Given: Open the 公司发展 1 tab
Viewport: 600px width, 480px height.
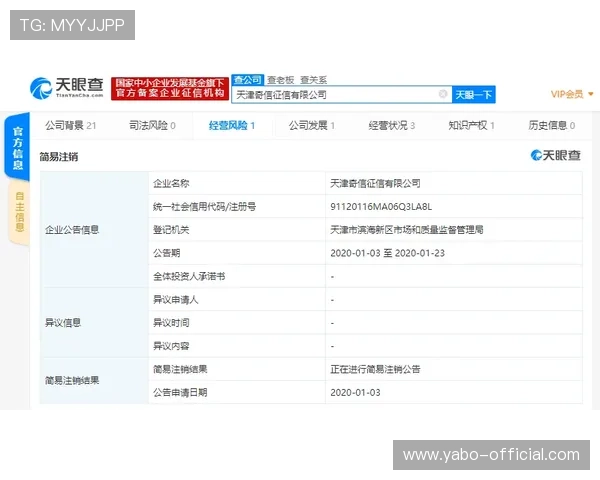Looking at the screenshot, I should [311, 125].
